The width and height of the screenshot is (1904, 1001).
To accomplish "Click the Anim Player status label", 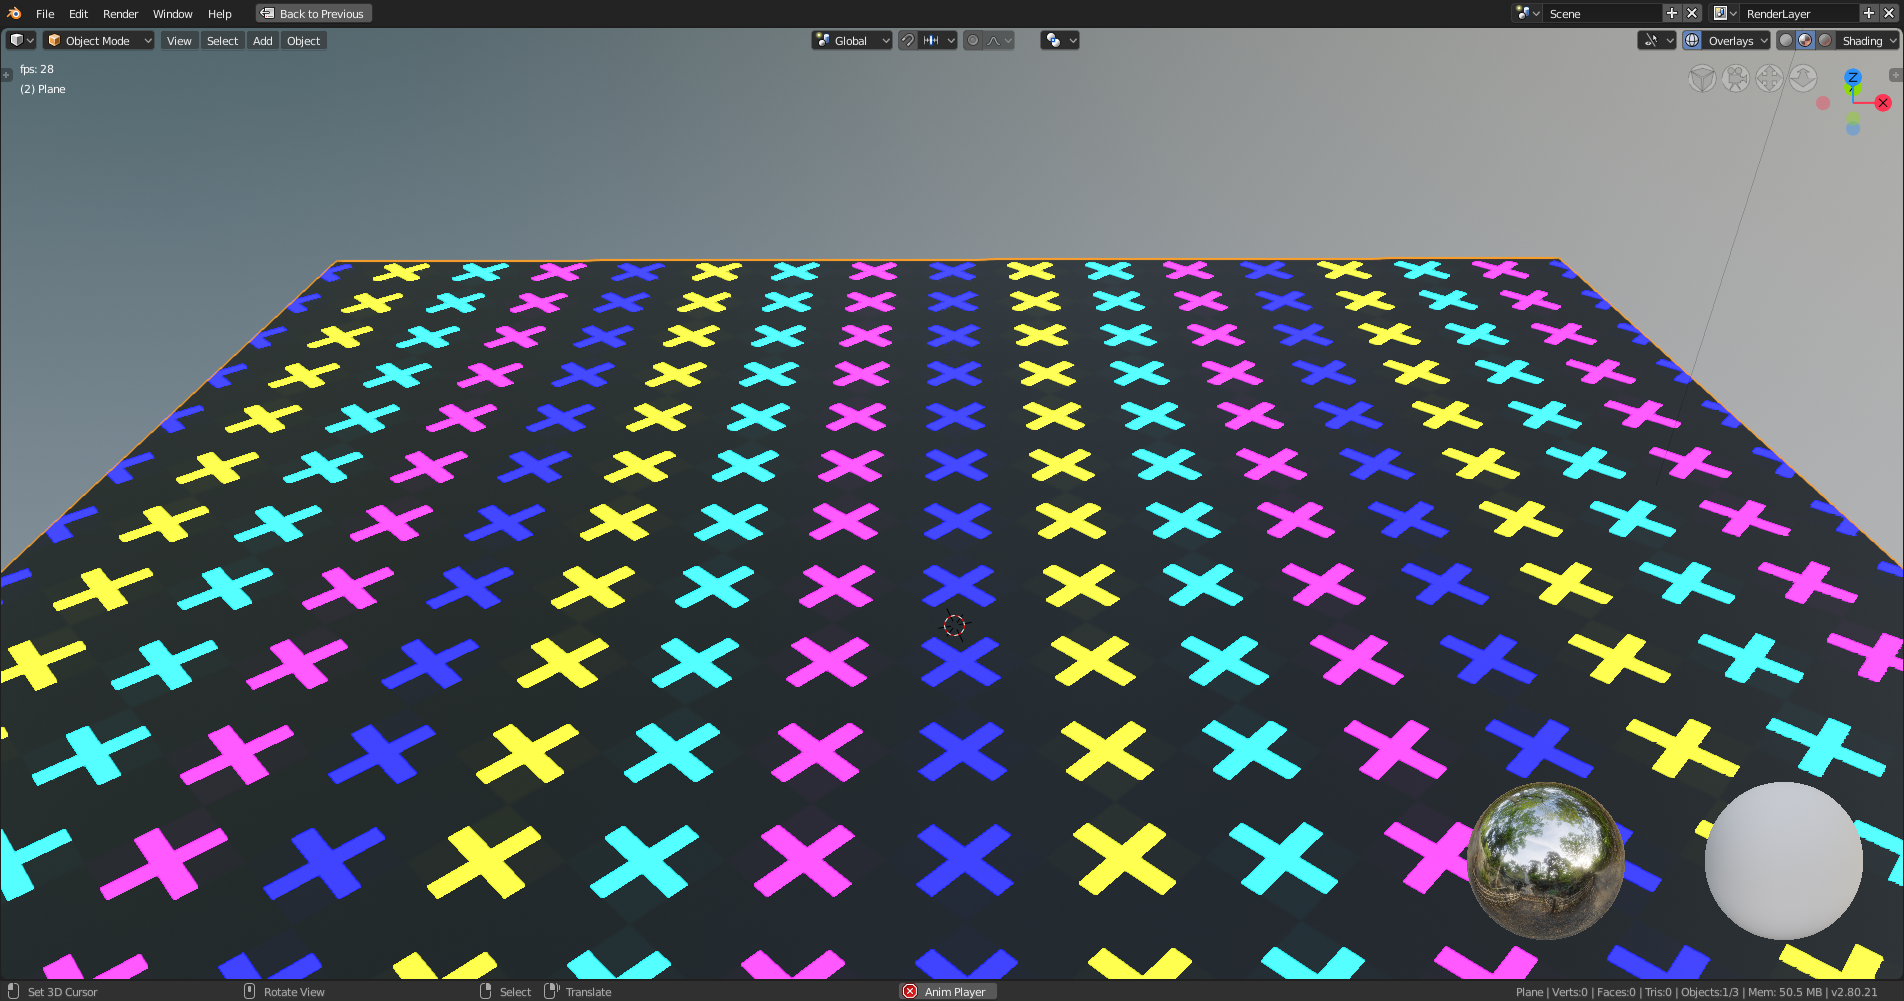I will 955,992.
